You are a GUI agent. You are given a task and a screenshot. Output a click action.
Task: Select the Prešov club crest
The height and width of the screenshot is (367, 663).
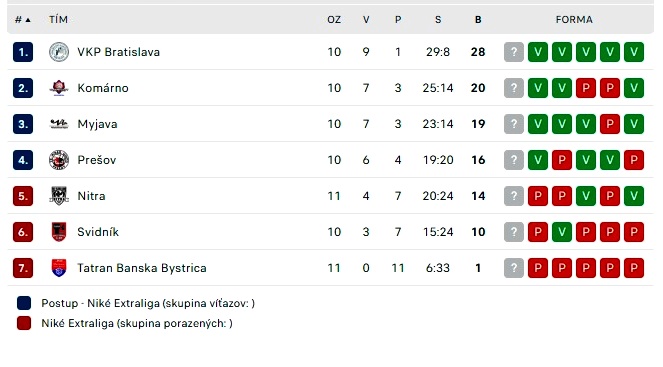pos(59,160)
